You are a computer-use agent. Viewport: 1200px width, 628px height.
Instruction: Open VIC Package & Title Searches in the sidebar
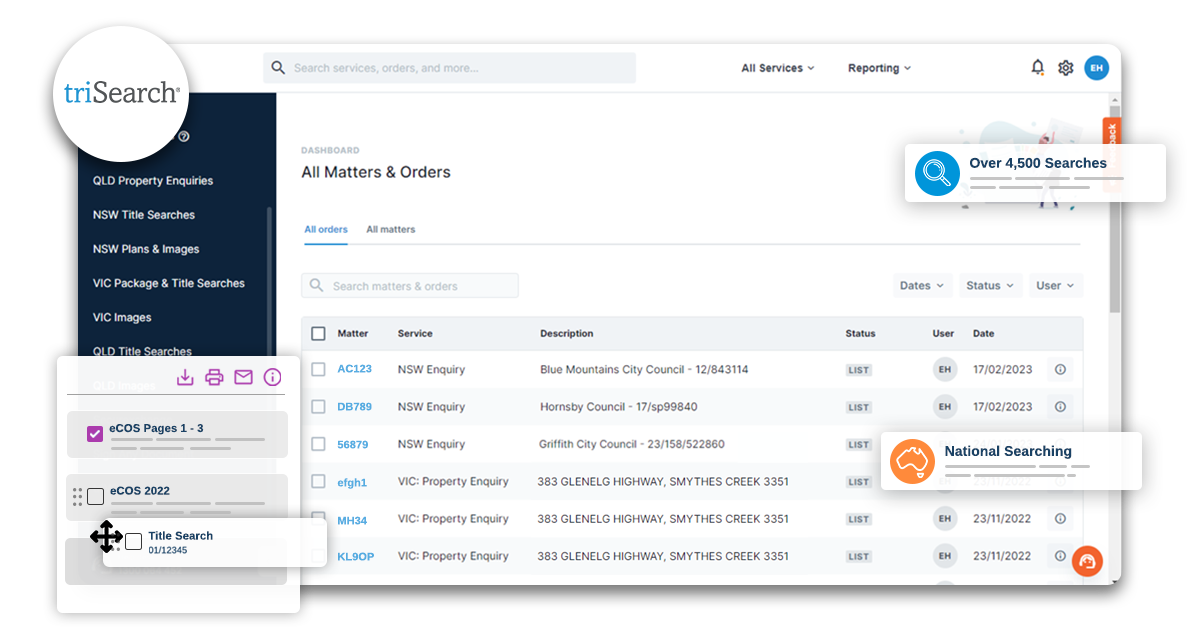tap(169, 283)
